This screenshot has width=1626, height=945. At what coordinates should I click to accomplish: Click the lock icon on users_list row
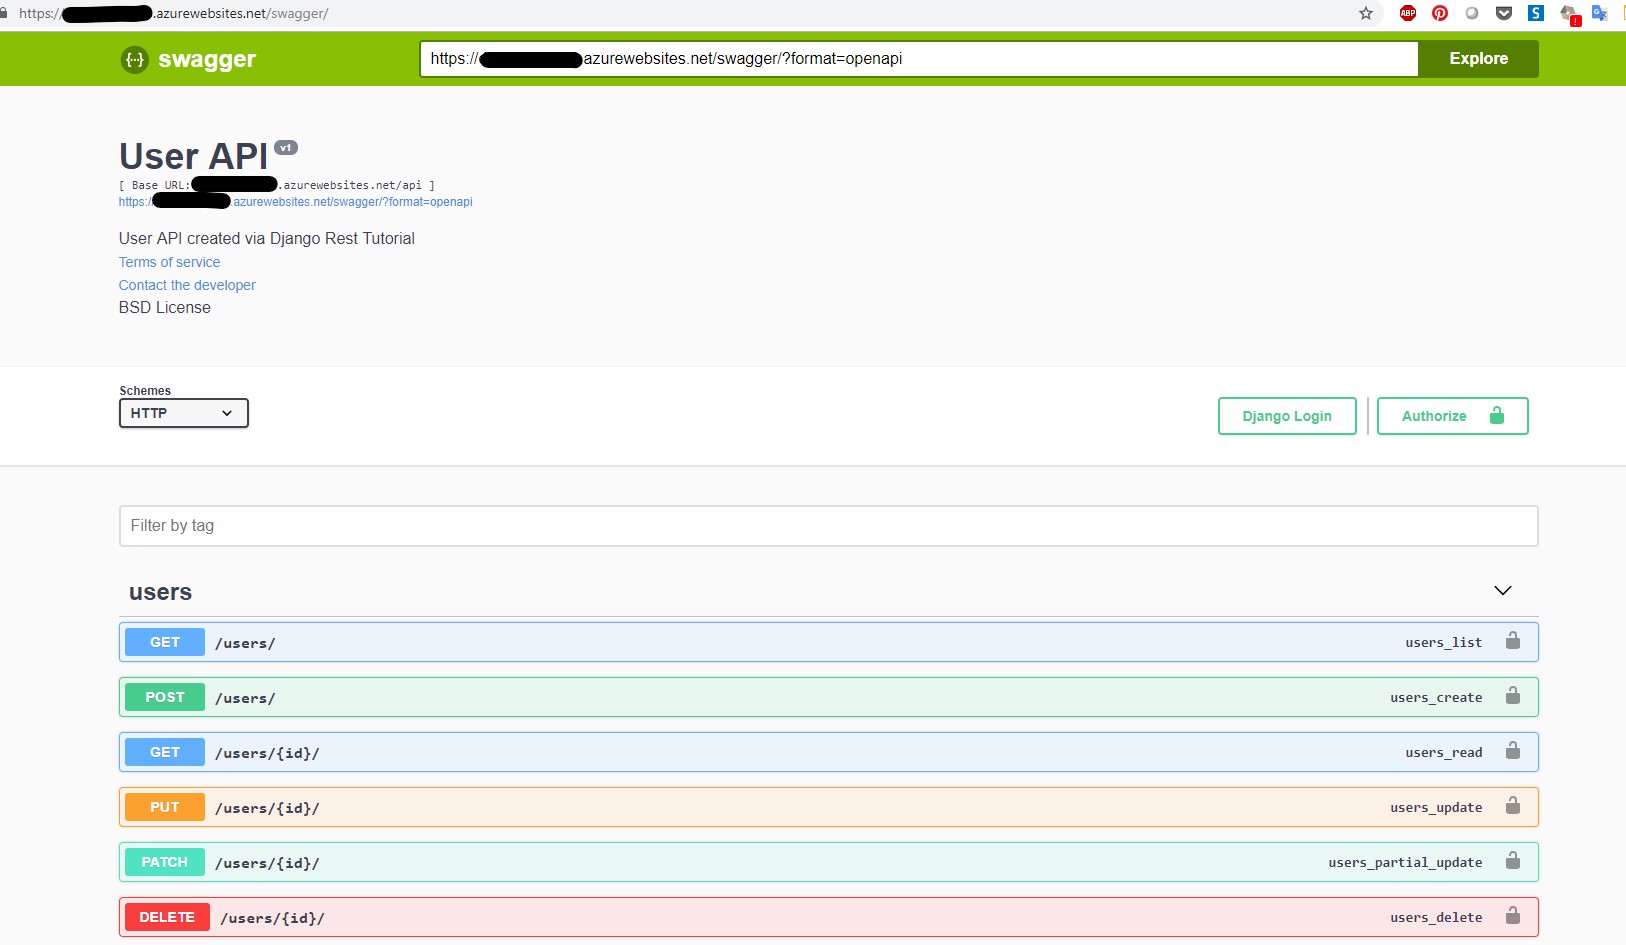pyautogui.click(x=1513, y=641)
